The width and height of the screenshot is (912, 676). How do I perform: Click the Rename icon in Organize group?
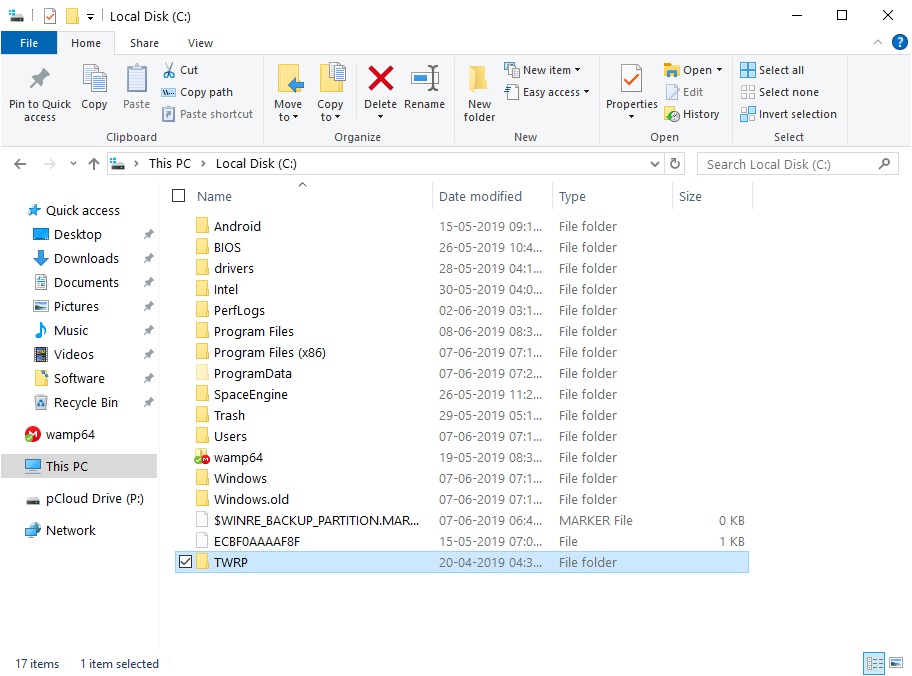425,80
